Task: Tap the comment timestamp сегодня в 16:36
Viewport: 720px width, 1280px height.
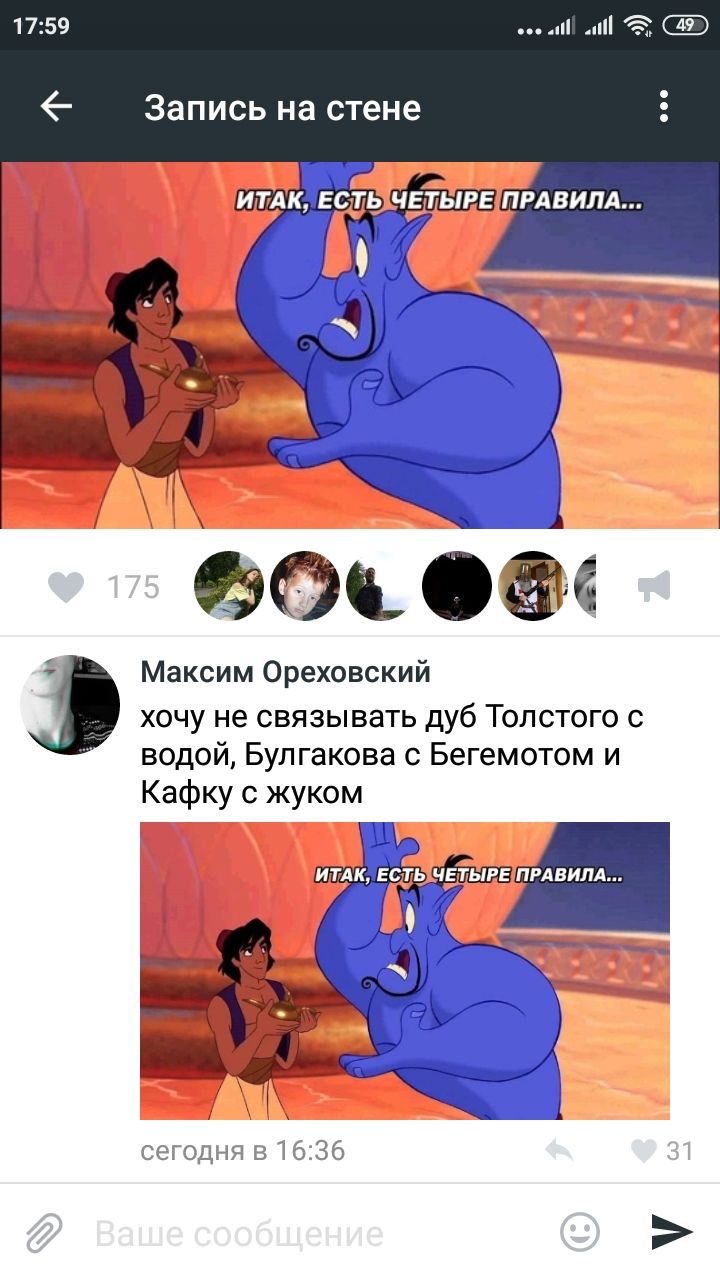Action: 243,1151
